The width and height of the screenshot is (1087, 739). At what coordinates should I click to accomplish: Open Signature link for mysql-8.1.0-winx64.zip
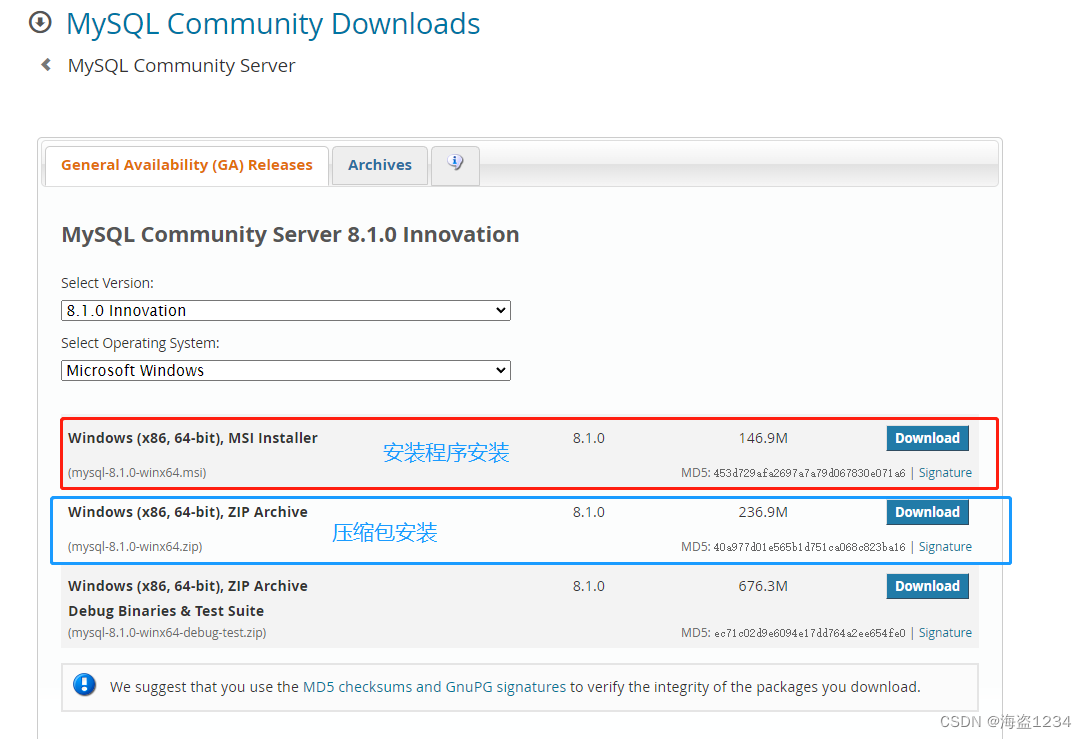(x=945, y=547)
